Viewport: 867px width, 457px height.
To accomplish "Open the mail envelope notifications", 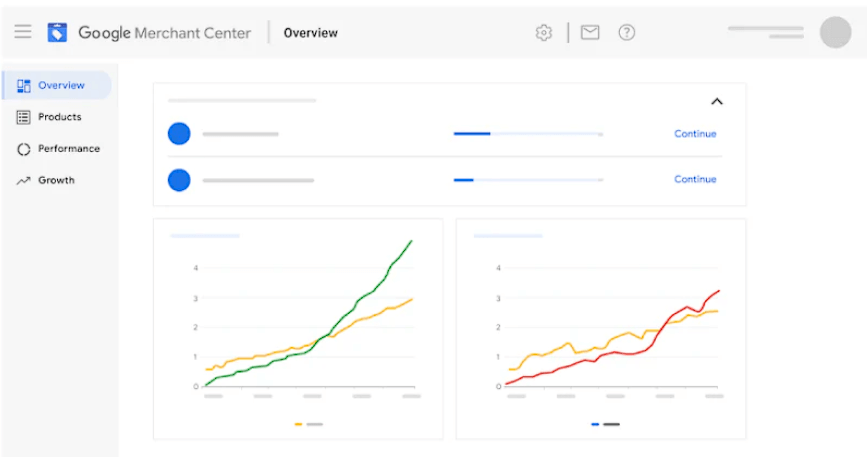I will [x=590, y=33].
